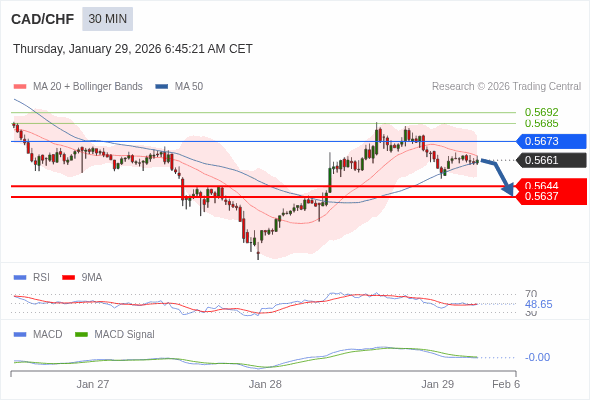Click the 'MA 50' legend label
Image resolution: width=590 pixels, height=400 pixels.
point(189,87)
